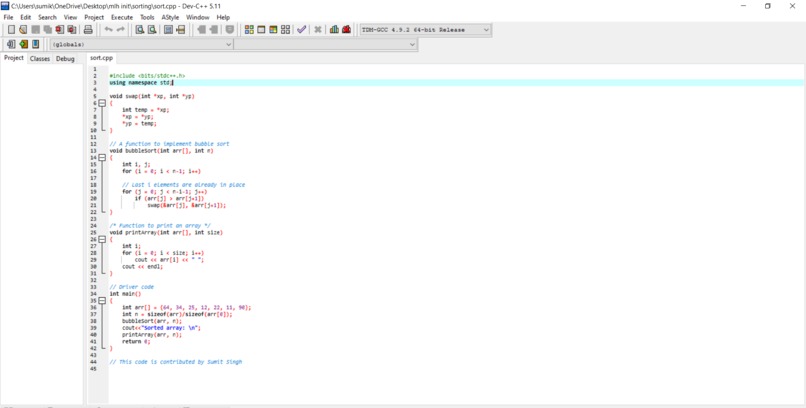Viewport: 806px width, 408px height.
Task: Click the Close All files toolbar icon
Action: pos(72,30)
